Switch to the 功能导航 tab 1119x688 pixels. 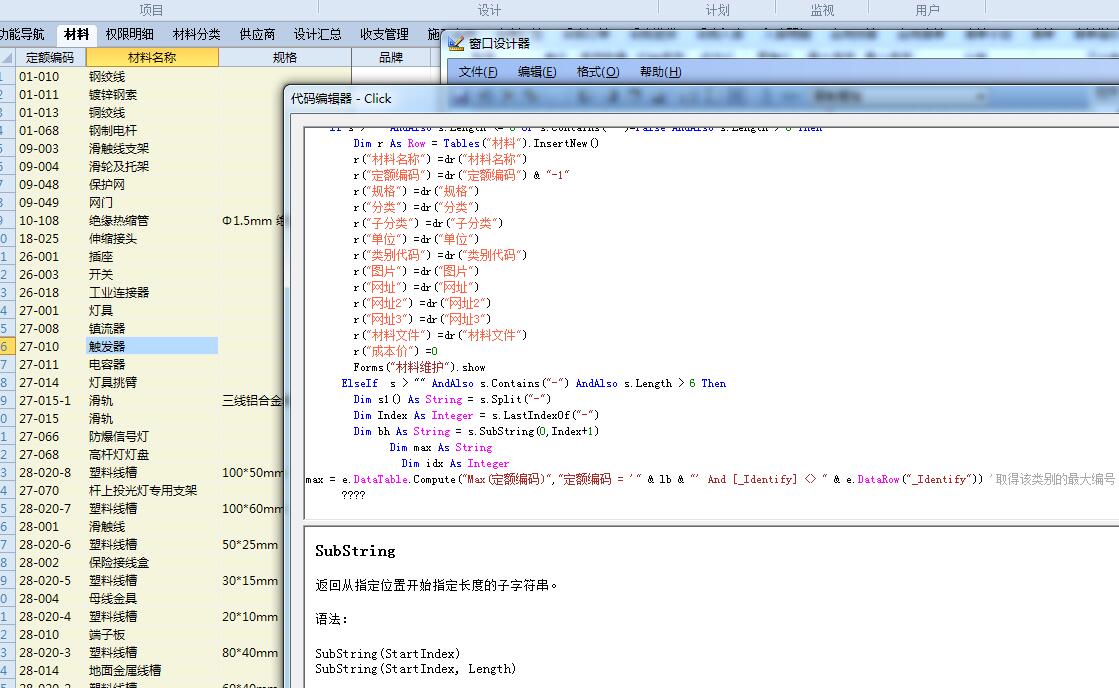click(22, 34)
